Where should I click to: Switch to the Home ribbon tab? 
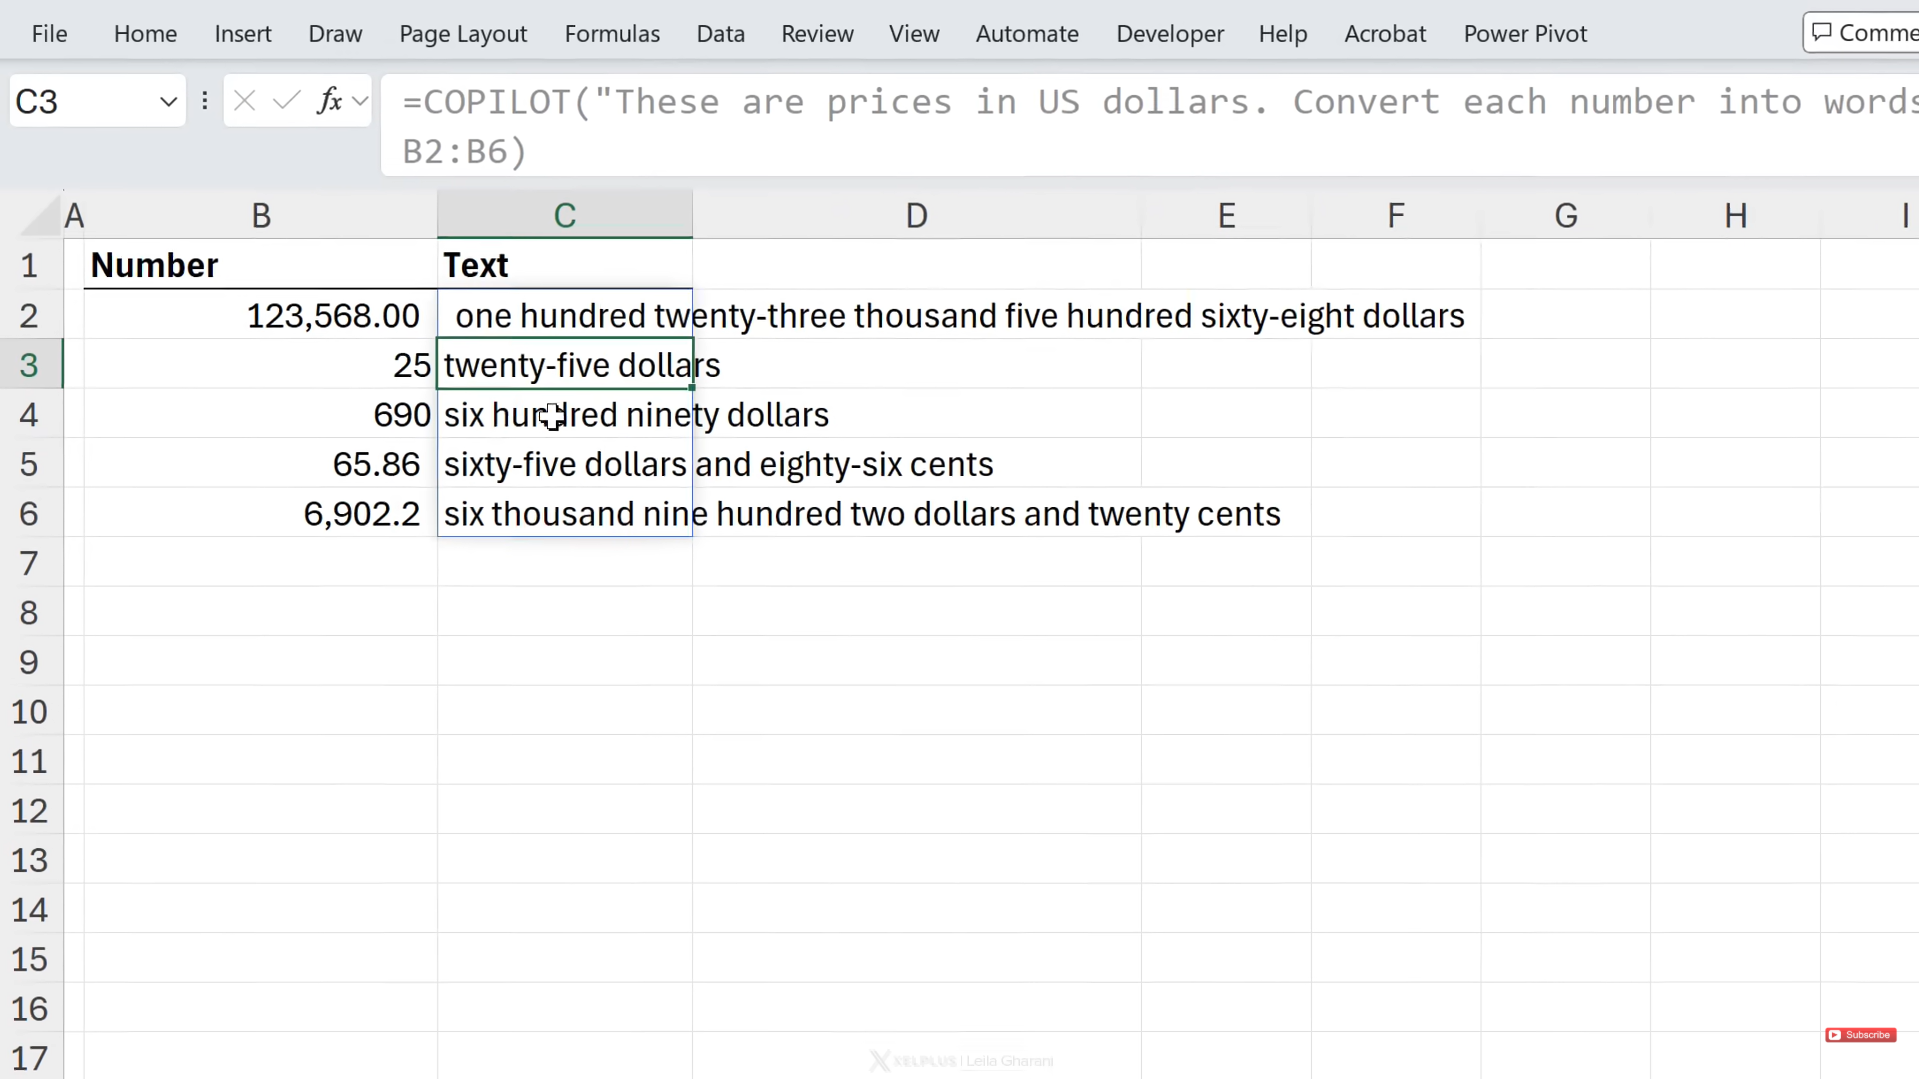pos(145,33)
